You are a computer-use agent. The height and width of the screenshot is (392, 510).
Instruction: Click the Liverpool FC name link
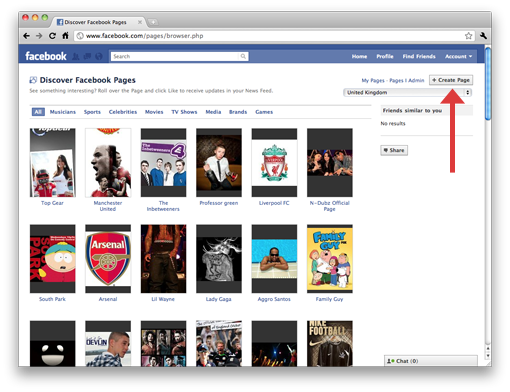tap(274, 203)
